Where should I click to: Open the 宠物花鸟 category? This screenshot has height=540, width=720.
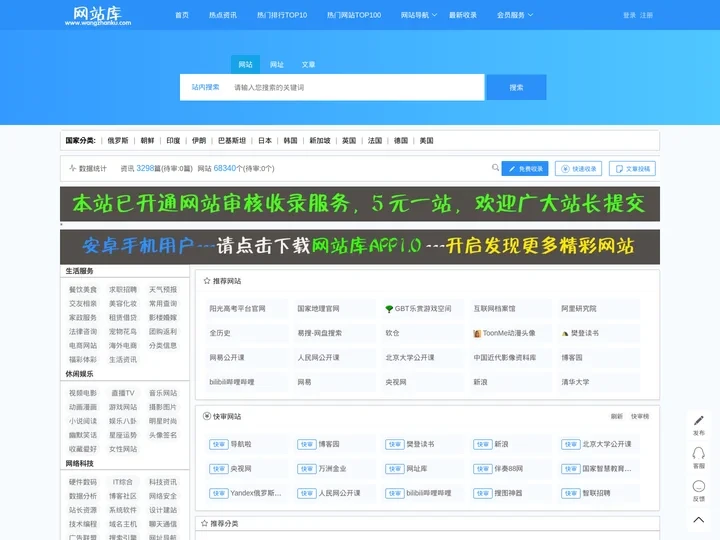tap(123, 331)
